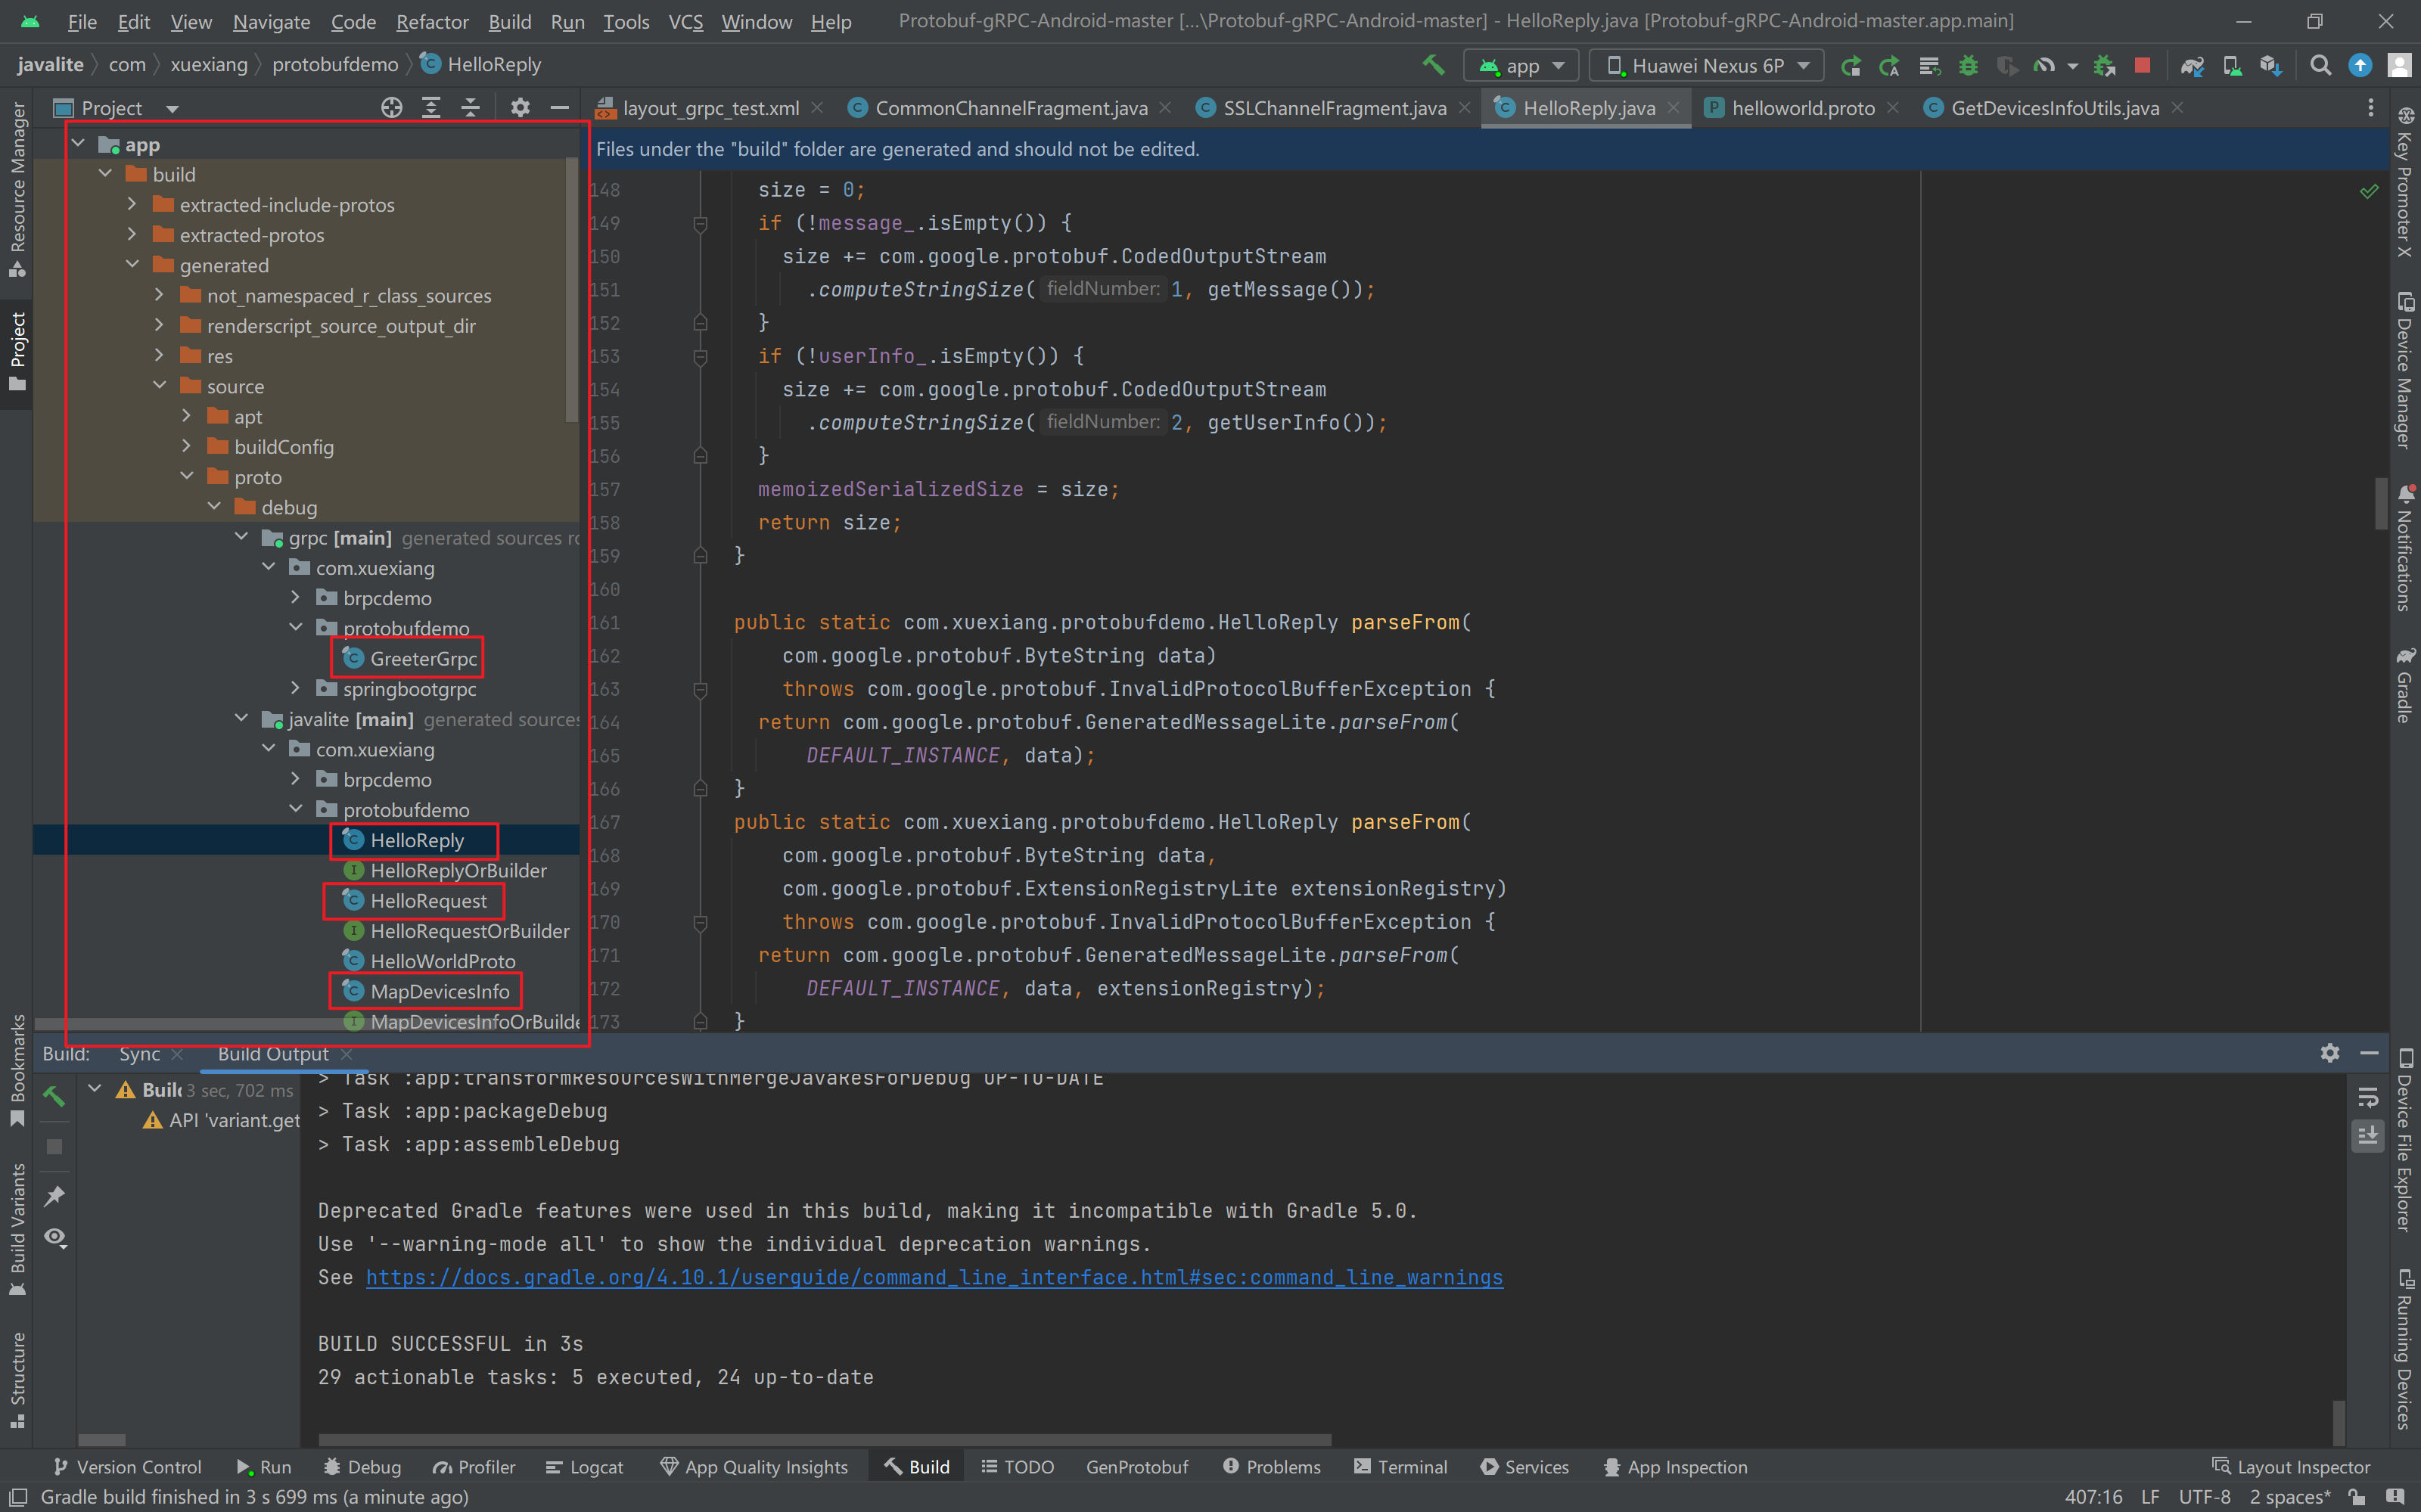Viewport: 2421px width, 1512px height.
Task: Stop the running app with the red square
Action: tap(2142, 65)
